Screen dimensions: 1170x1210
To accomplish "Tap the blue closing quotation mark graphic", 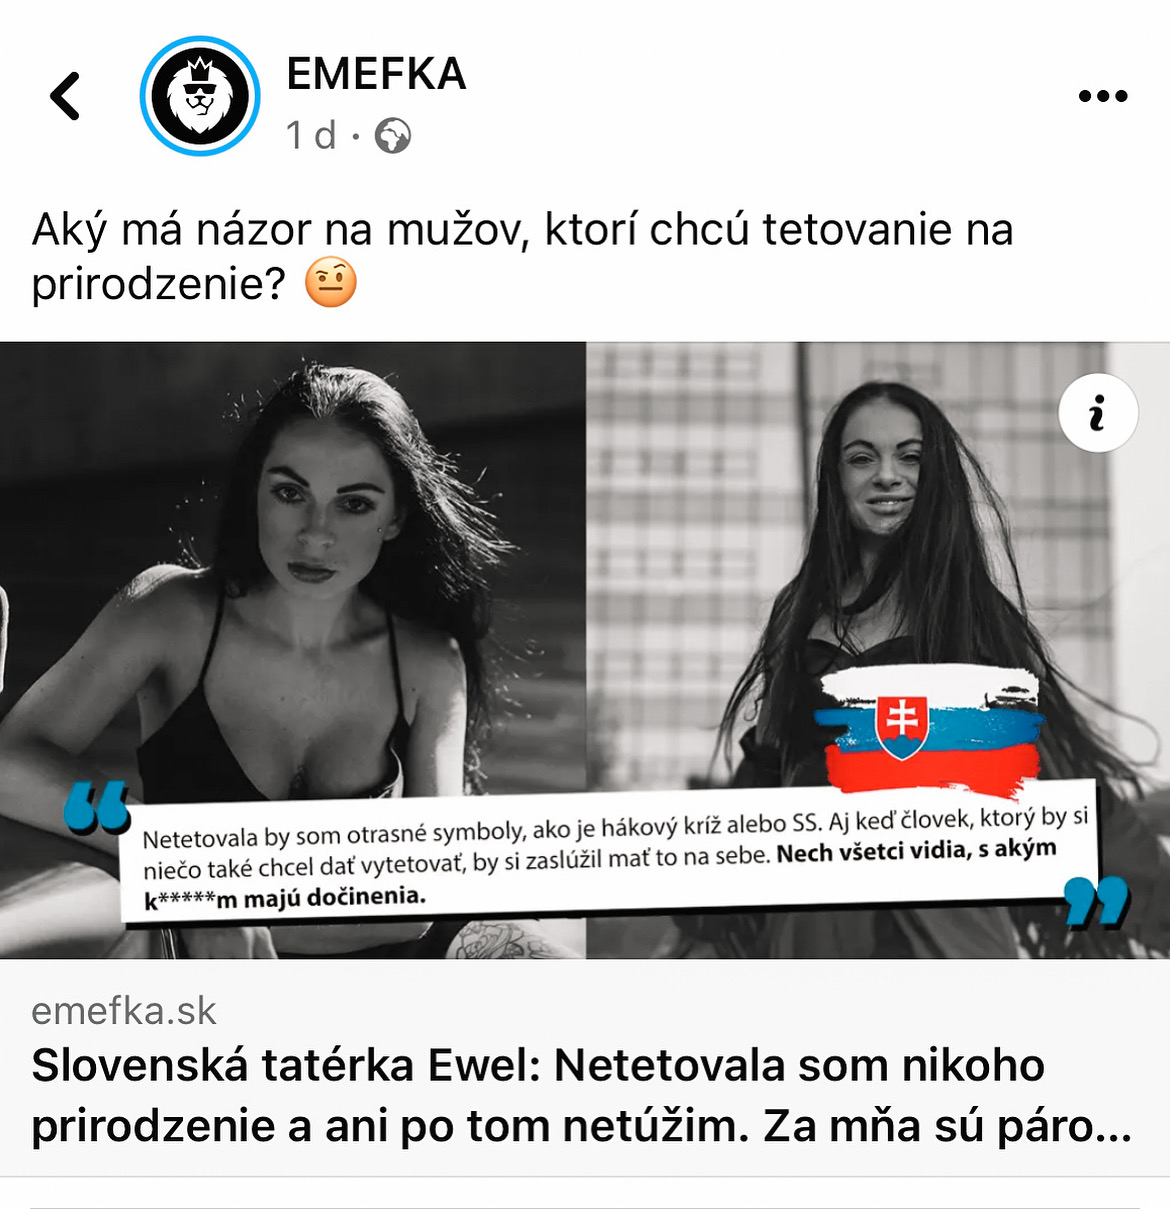I will tap(1096, 901).
